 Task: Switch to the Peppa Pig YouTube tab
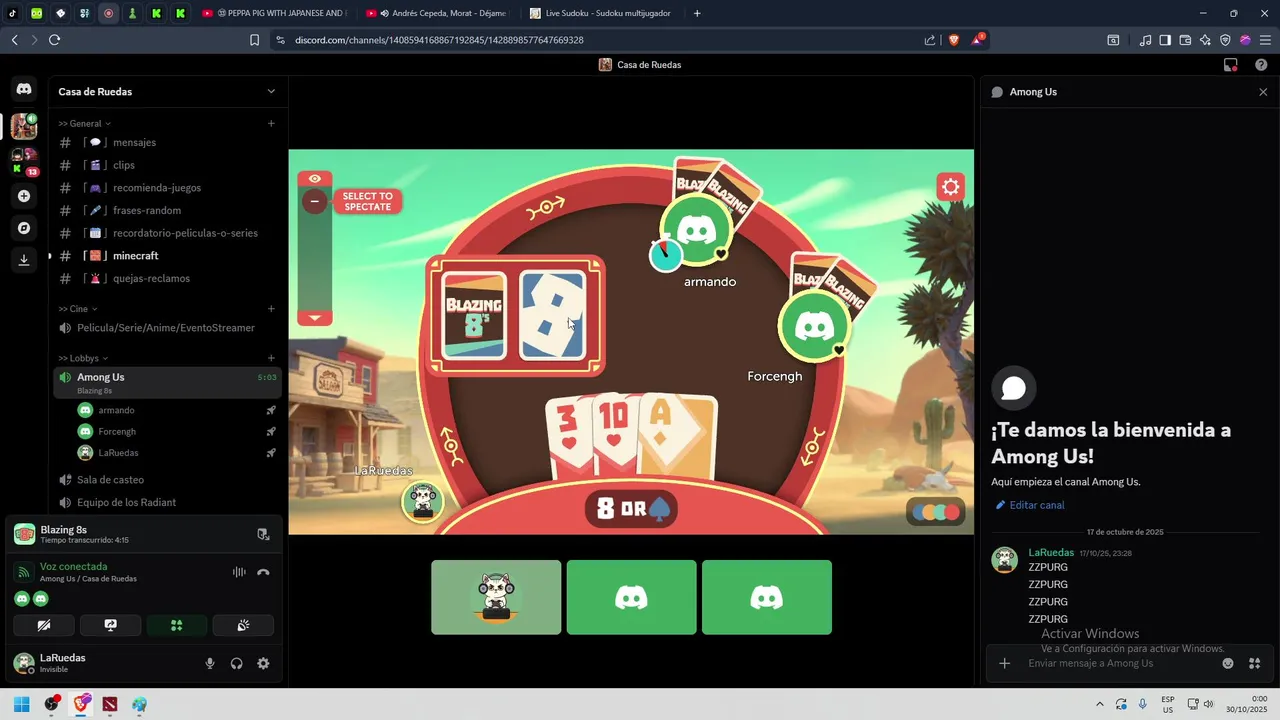pyautogui.click(x=273, y=13)
